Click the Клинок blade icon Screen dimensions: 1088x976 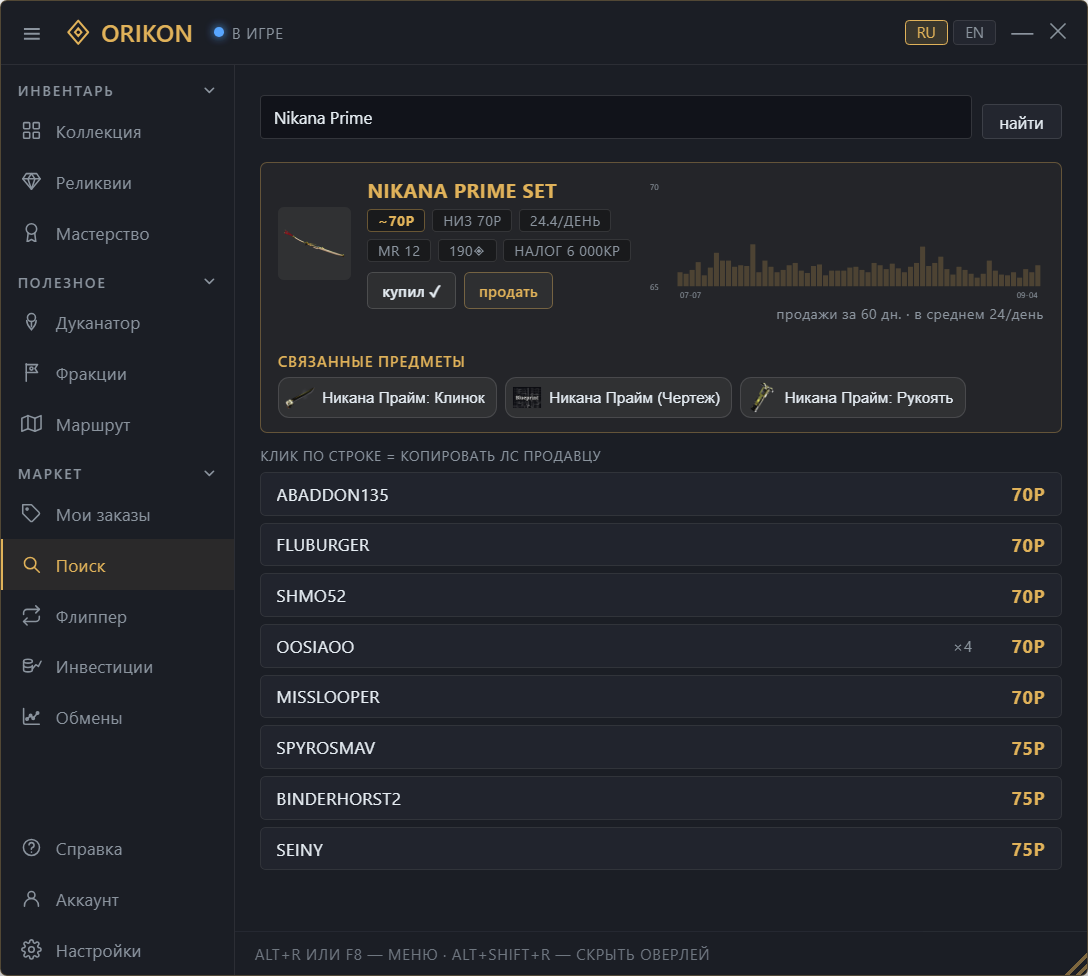point(299,397)
